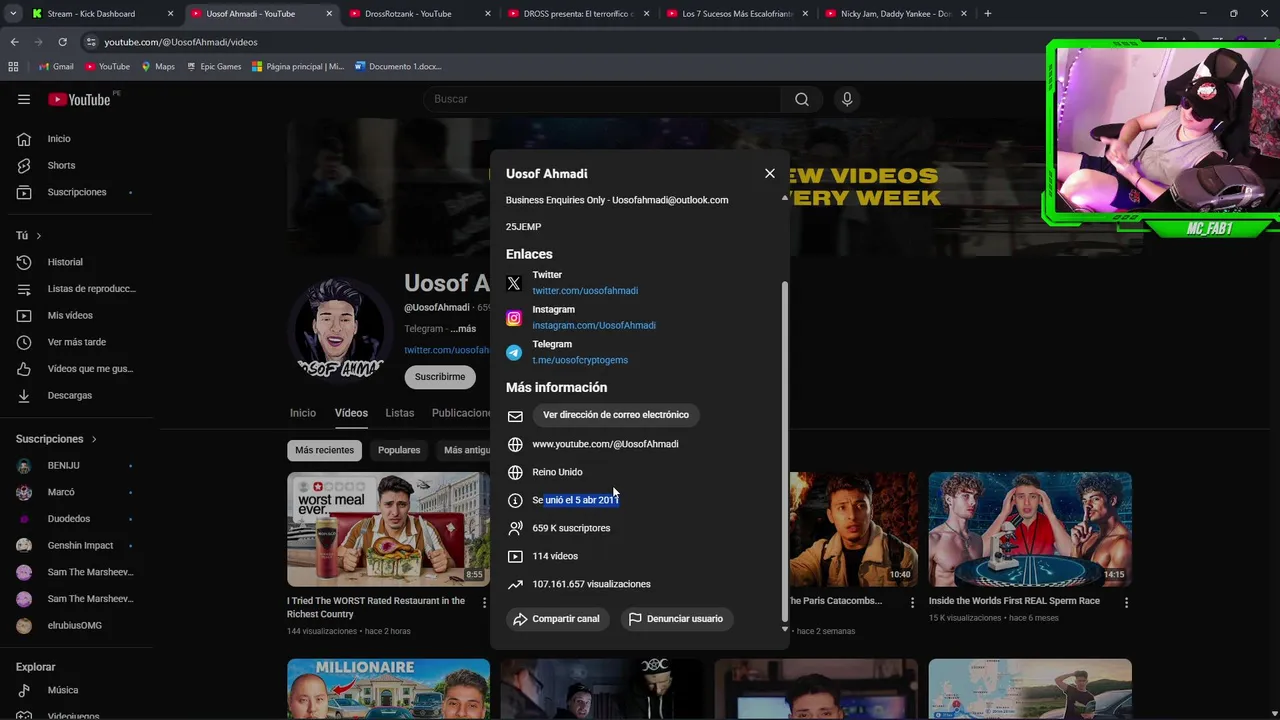Open Listas de reproducción in sidebar
Image resolution: width=1280 pixels, height=720 pixels.
(76, 289)
